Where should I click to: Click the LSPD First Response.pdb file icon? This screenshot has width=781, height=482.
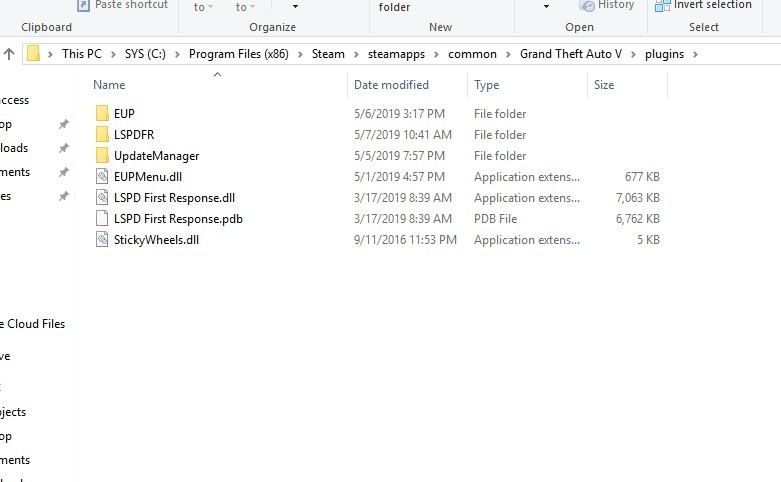102,218
